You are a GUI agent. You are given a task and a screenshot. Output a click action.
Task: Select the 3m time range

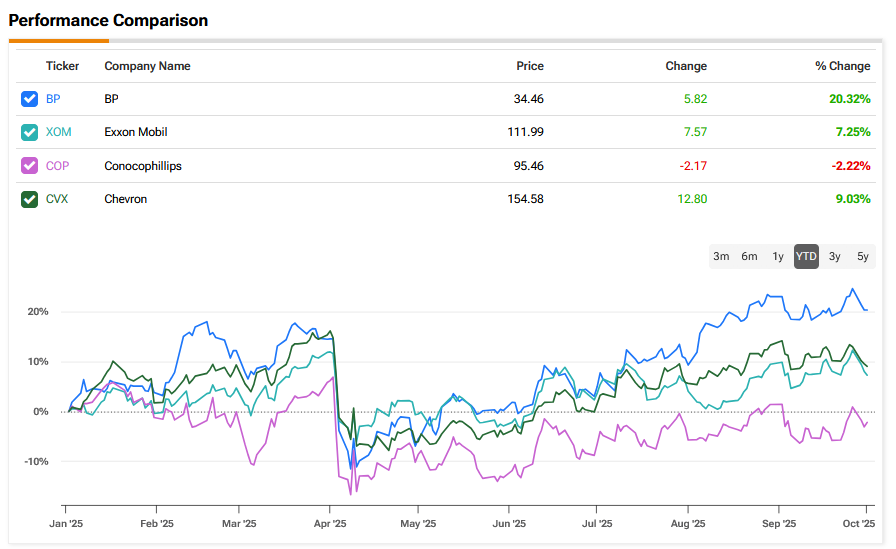(x=721, y=257)
